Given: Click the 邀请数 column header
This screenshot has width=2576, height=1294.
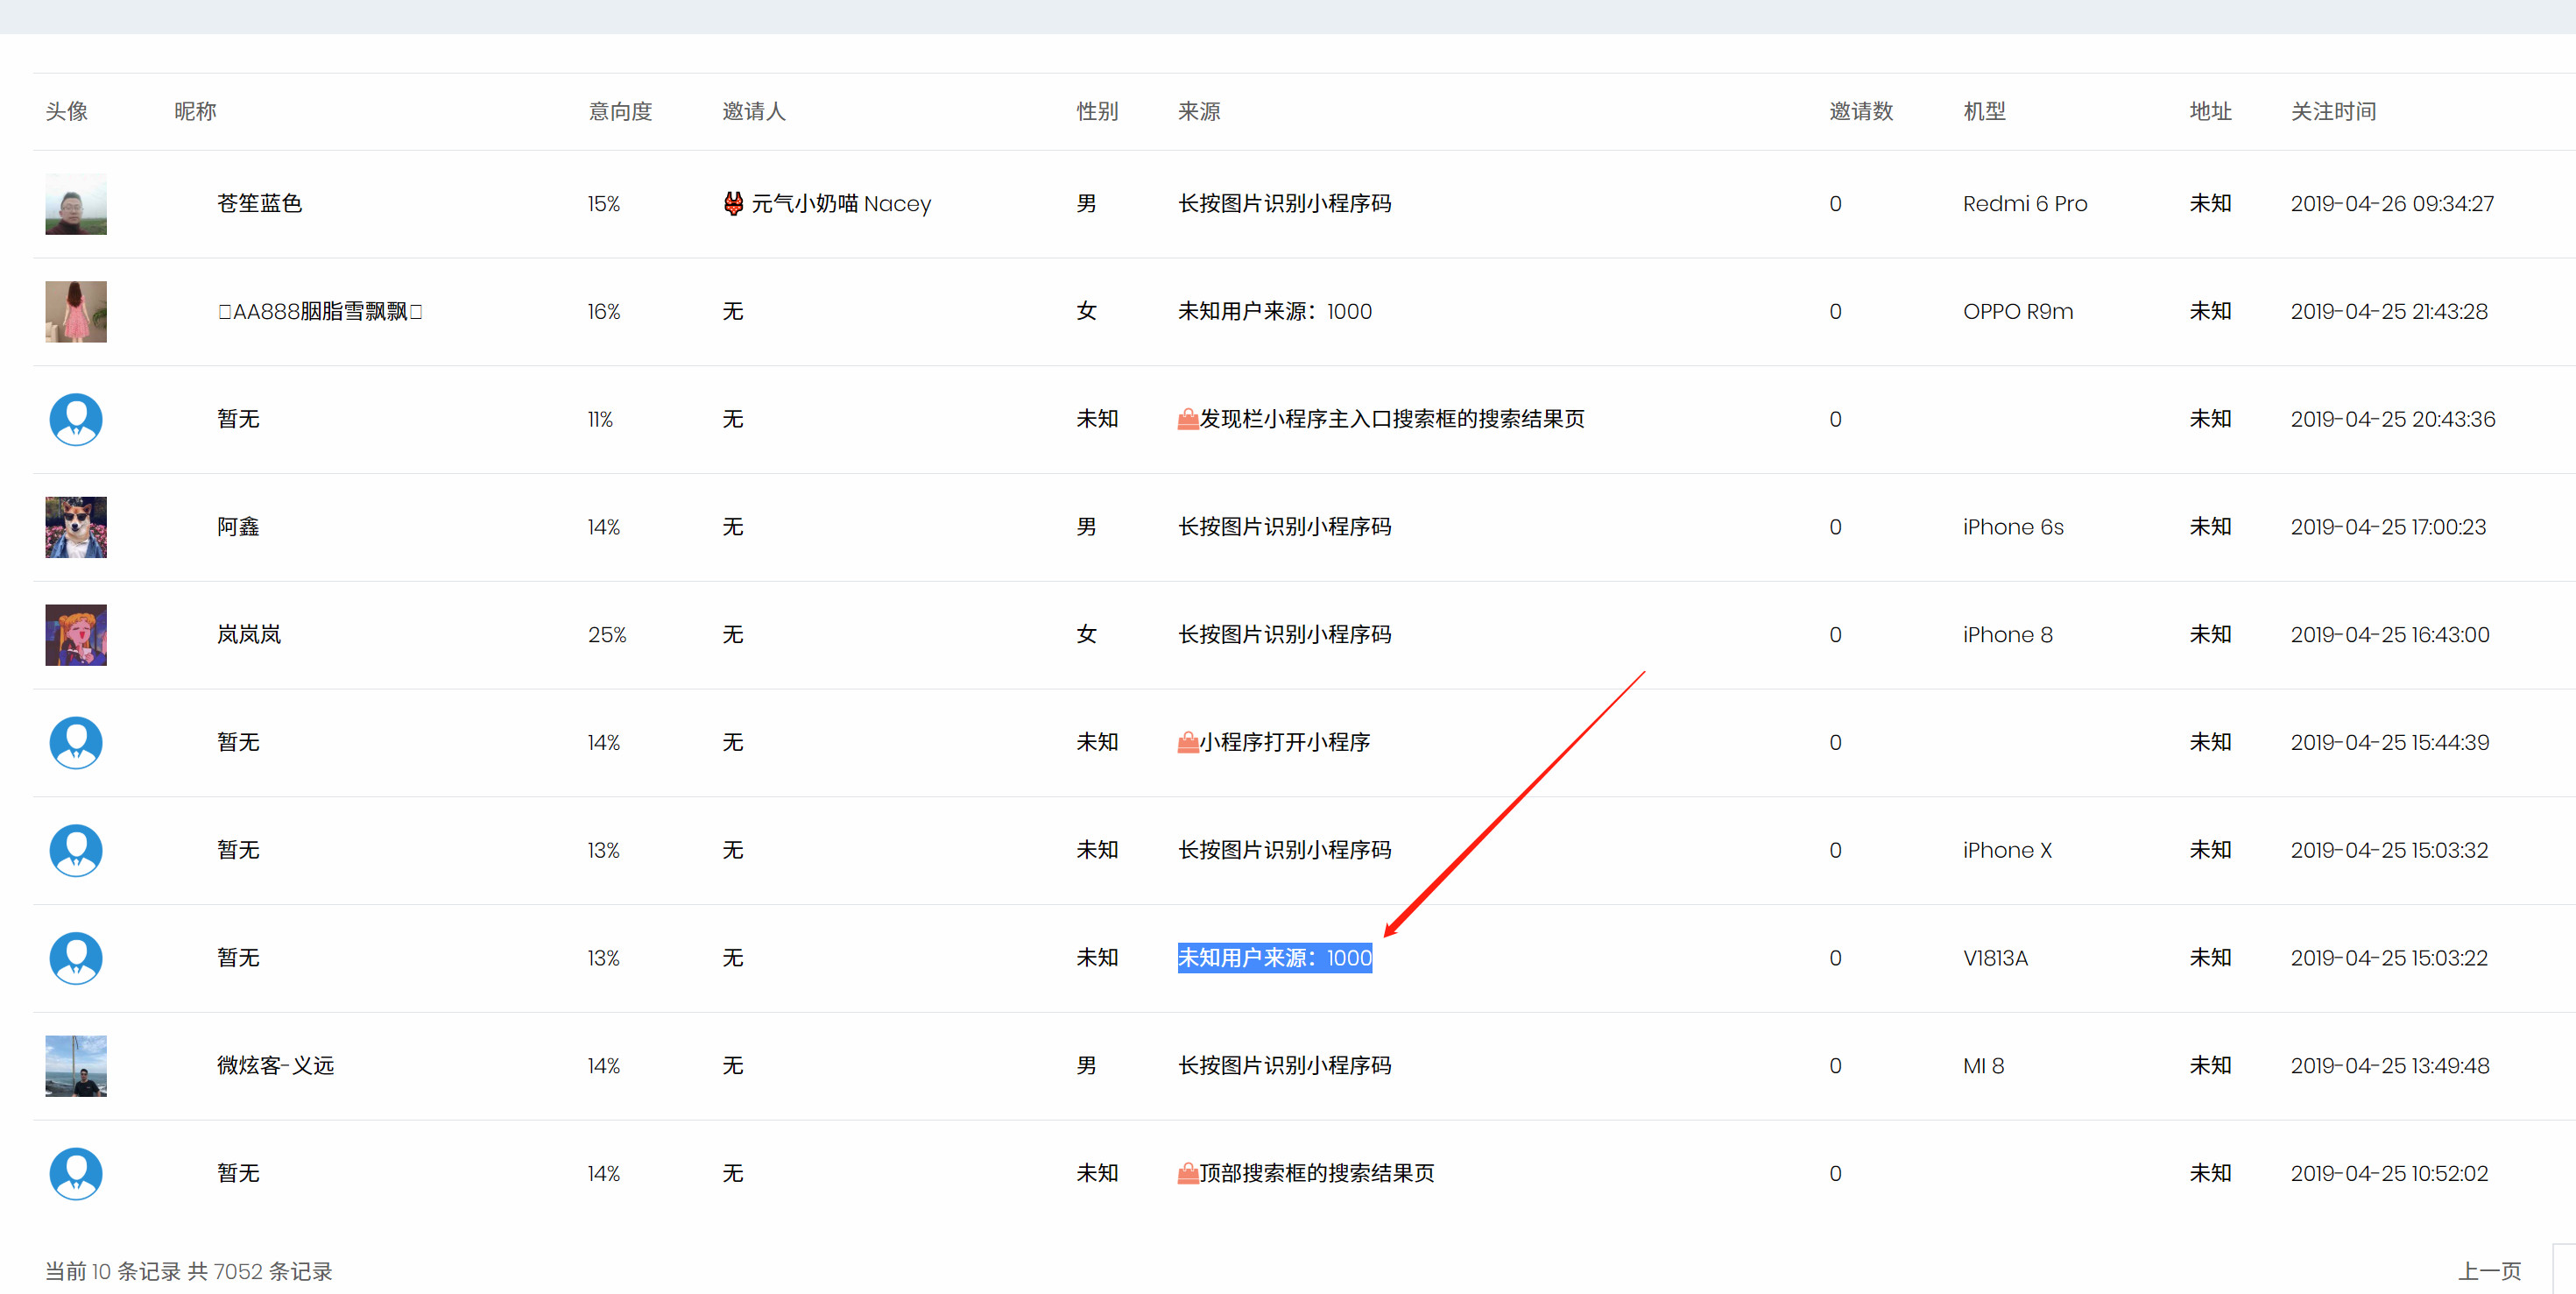Looking at the screenshot, I should tap(1861, 111).
